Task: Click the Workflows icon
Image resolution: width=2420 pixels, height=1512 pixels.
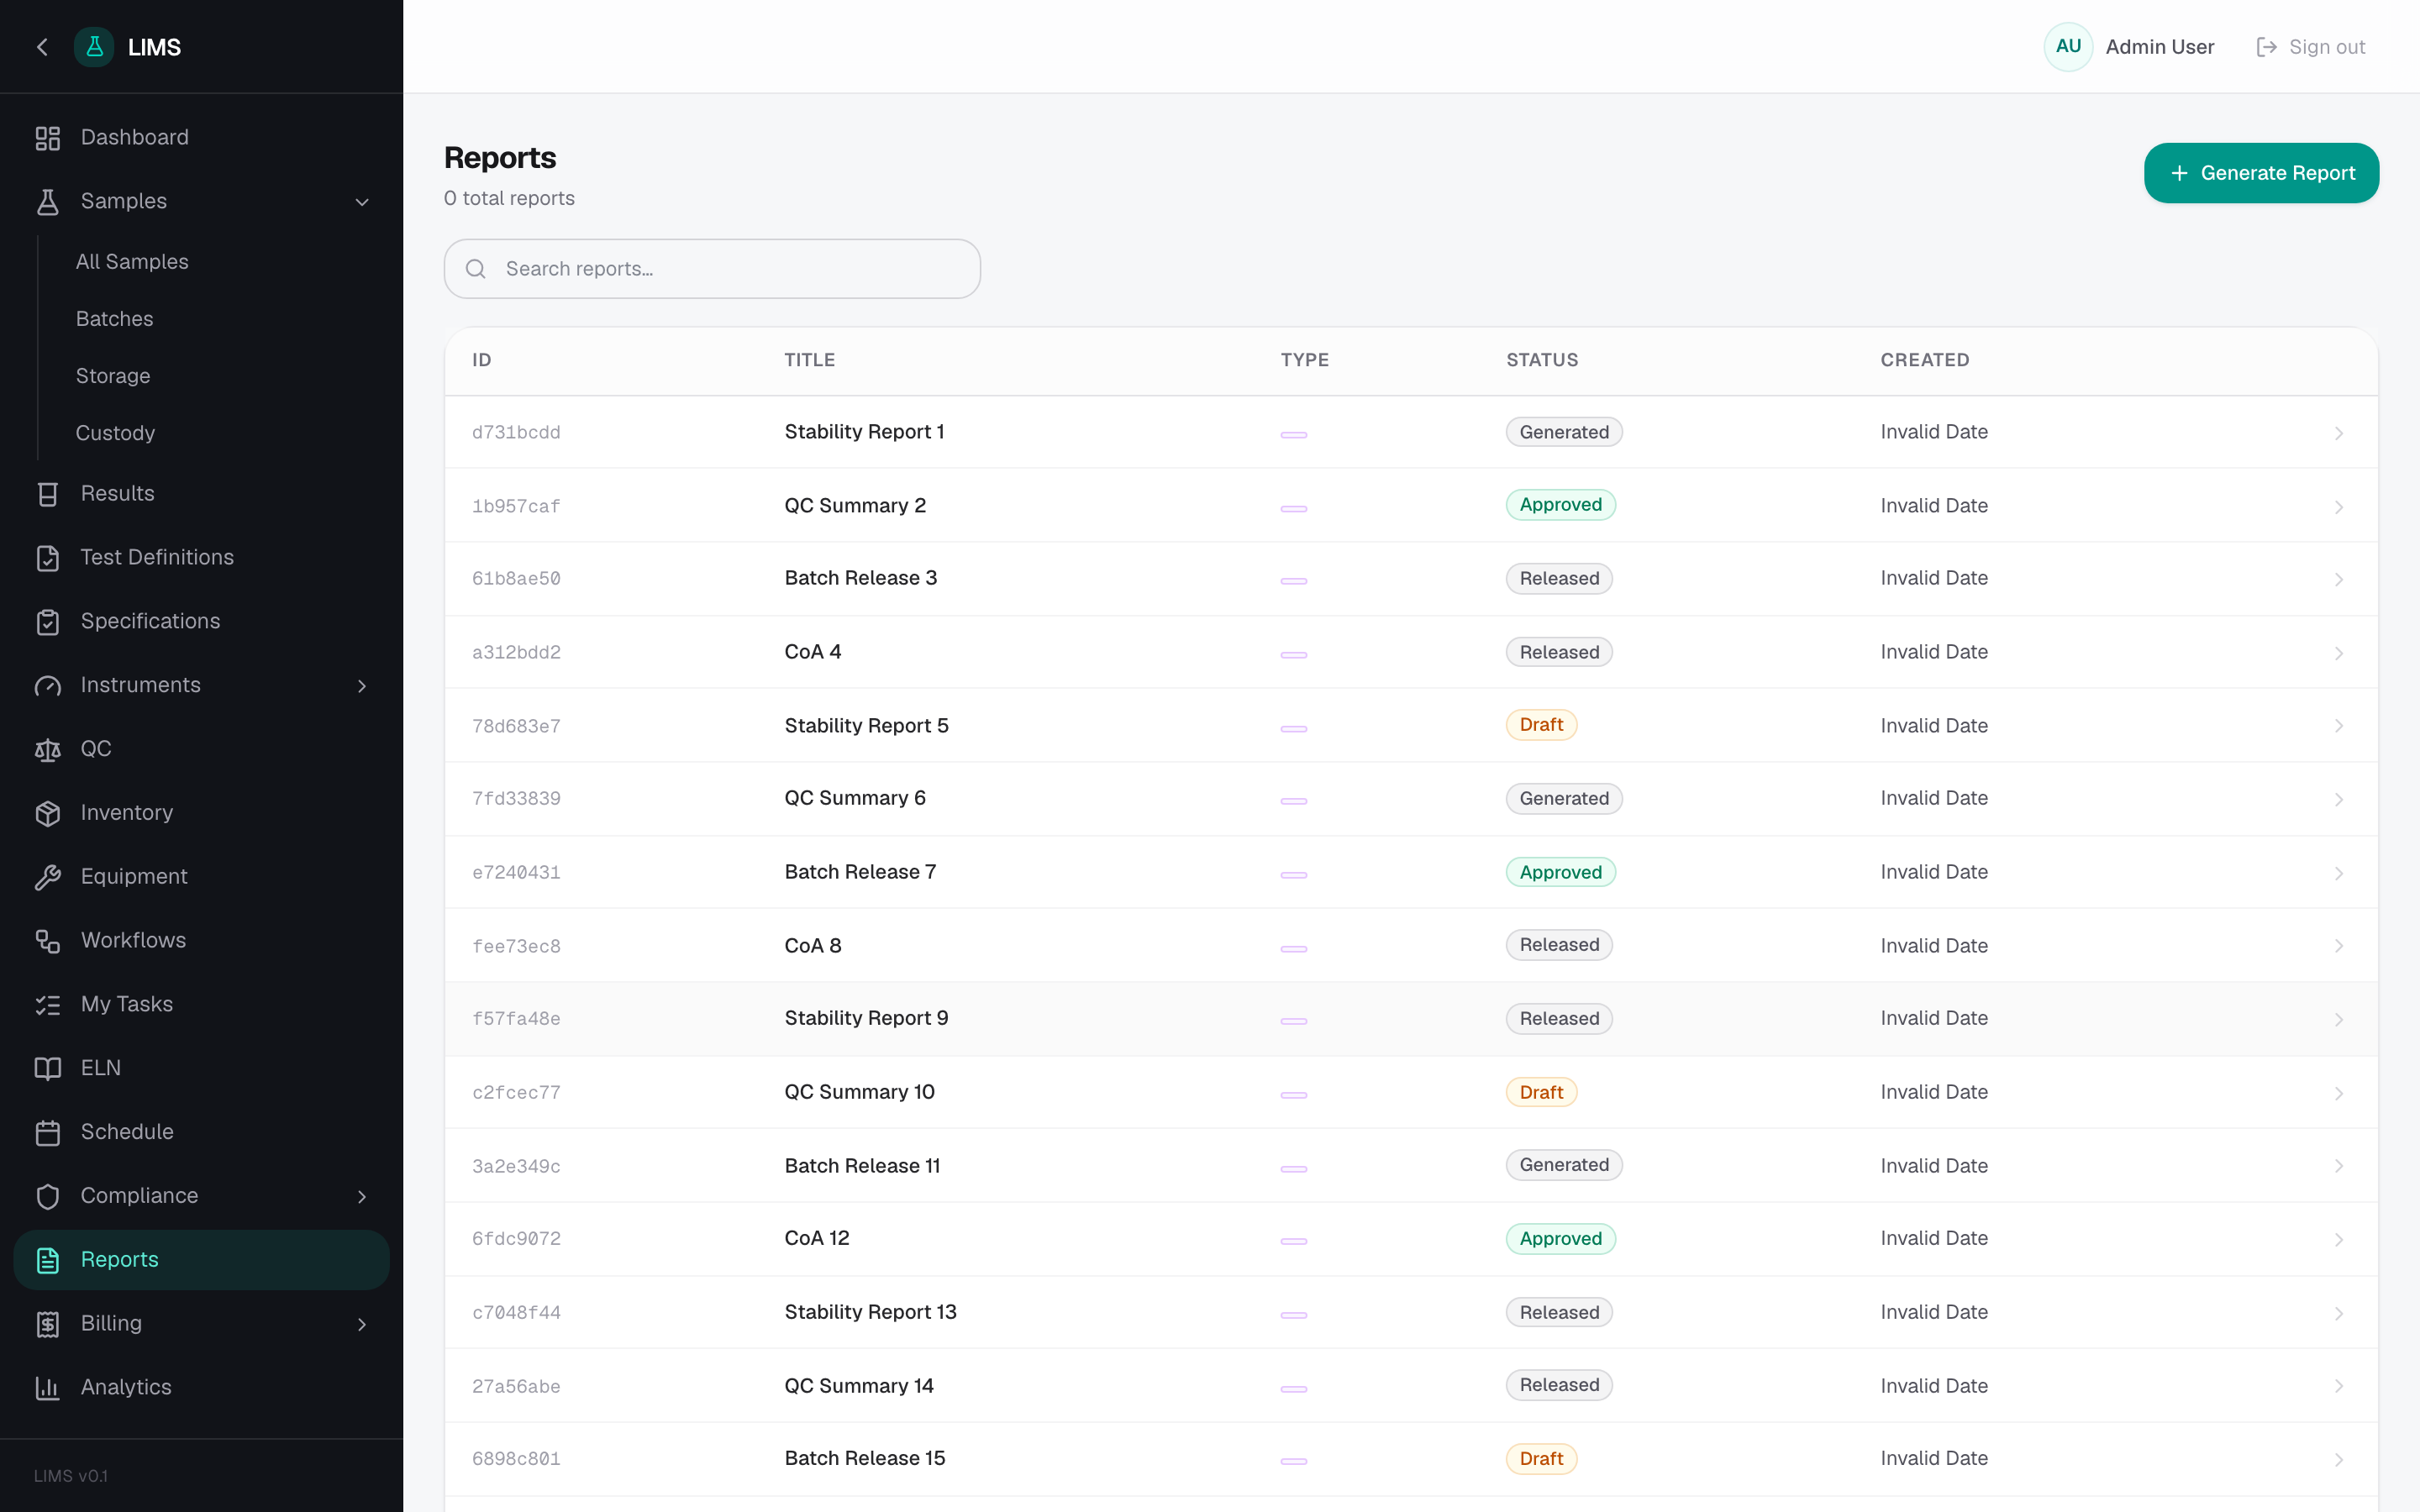Action: tap(48, 941)
